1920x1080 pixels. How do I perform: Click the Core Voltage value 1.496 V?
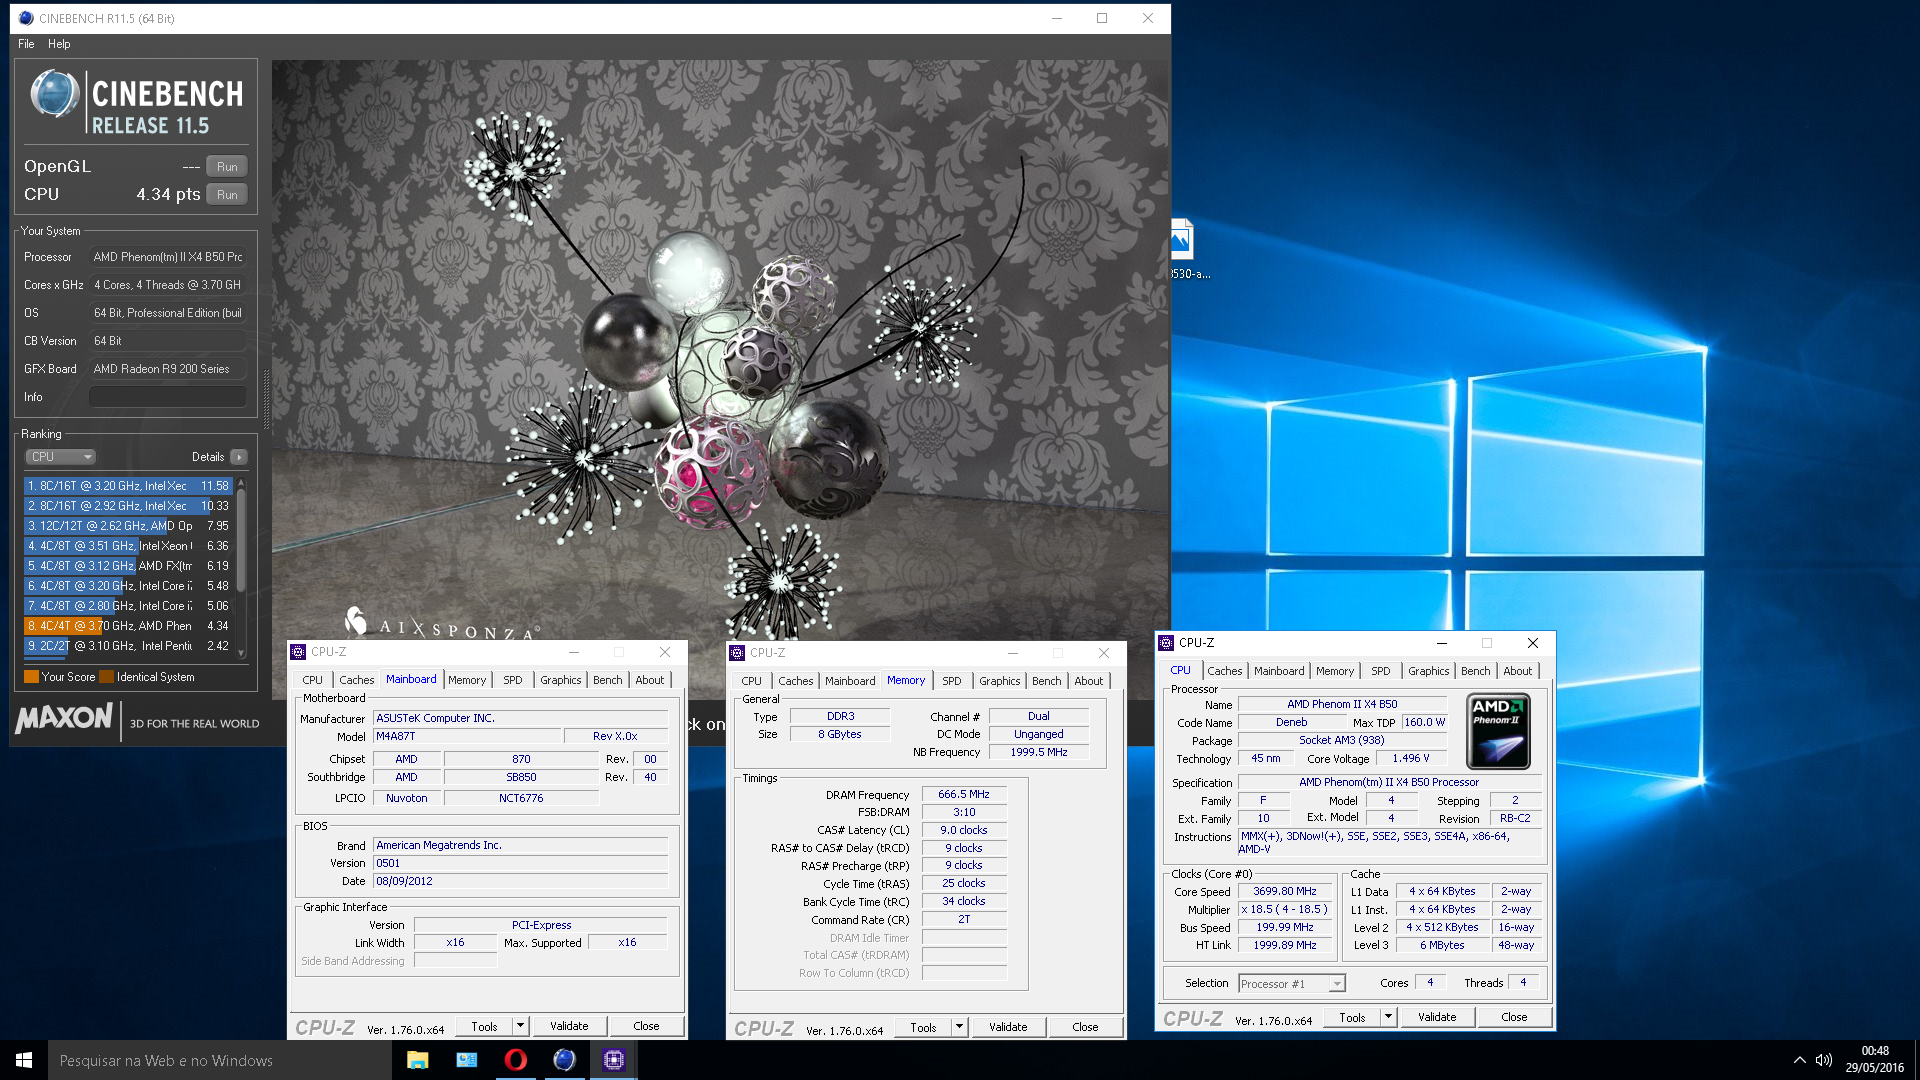pyautogui.click(x=1410, y=758)
